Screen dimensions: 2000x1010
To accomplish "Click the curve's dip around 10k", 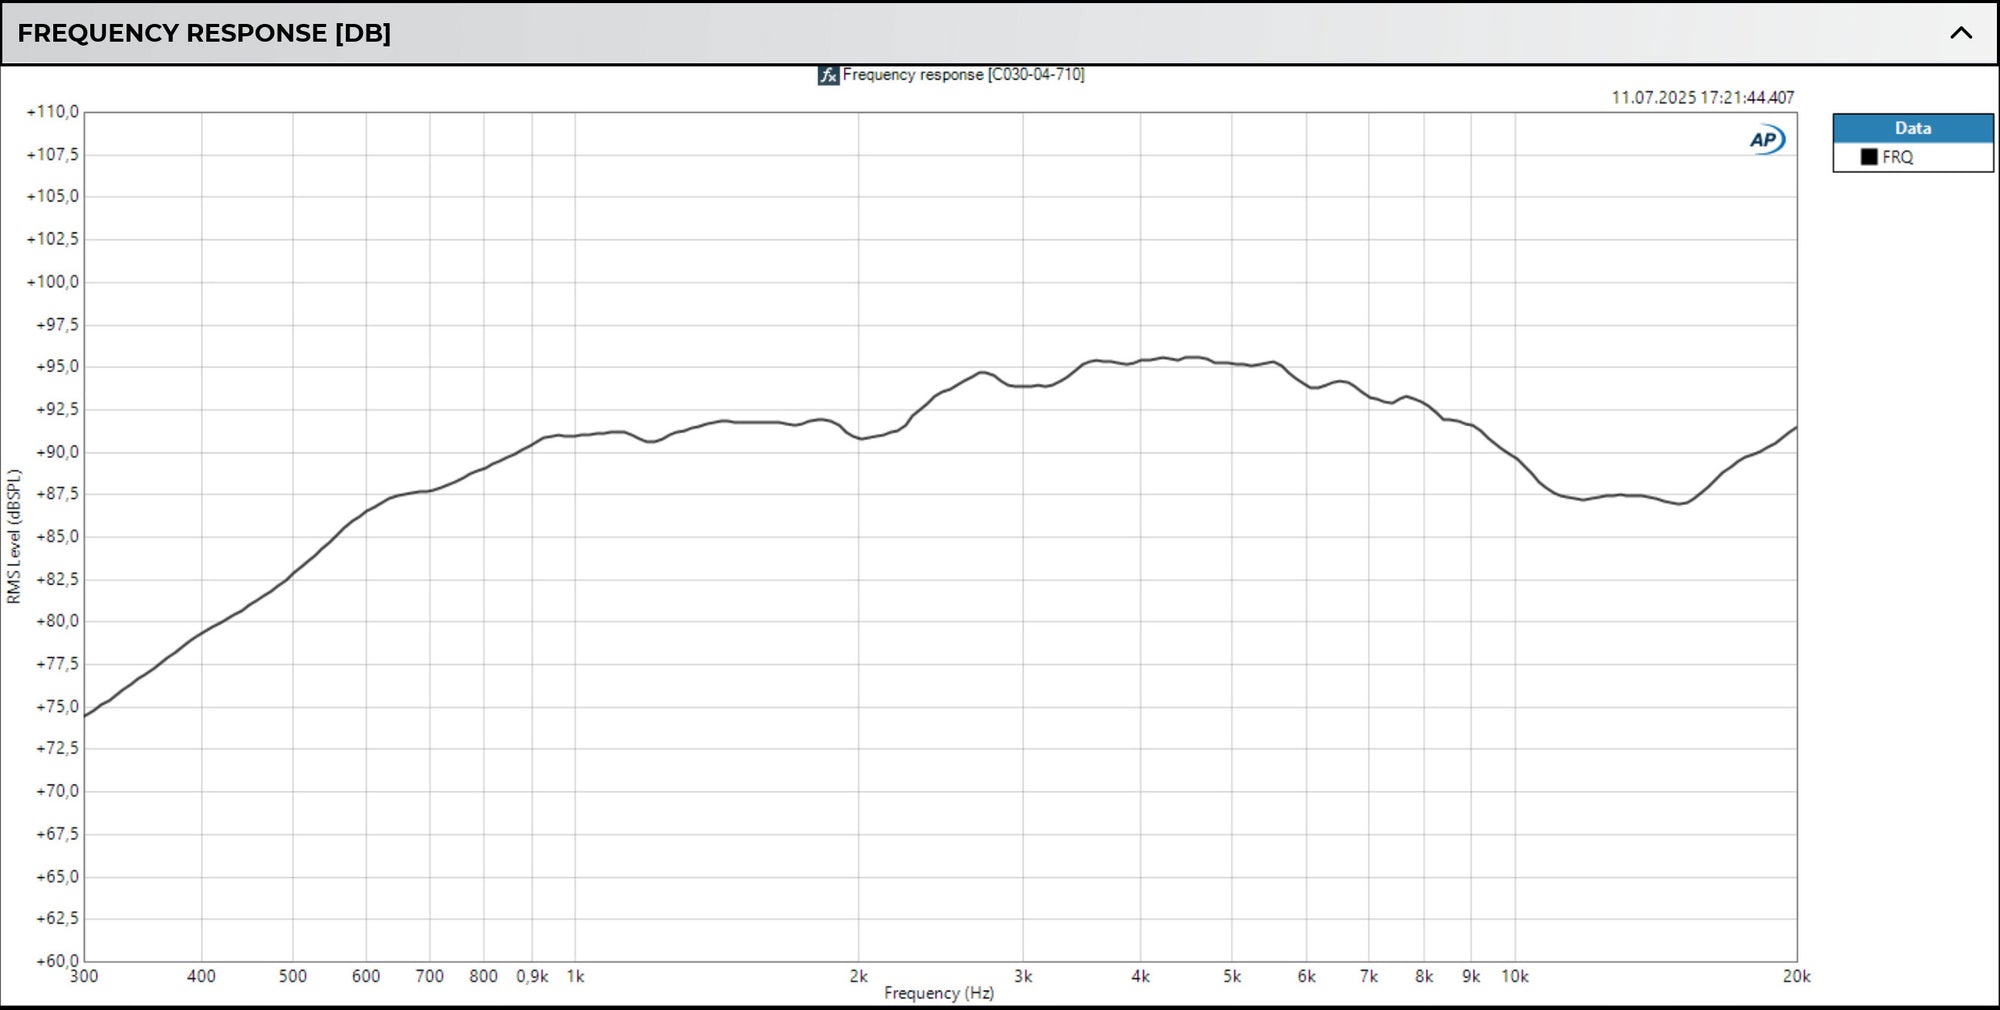I will click(x=1580, y=500).
